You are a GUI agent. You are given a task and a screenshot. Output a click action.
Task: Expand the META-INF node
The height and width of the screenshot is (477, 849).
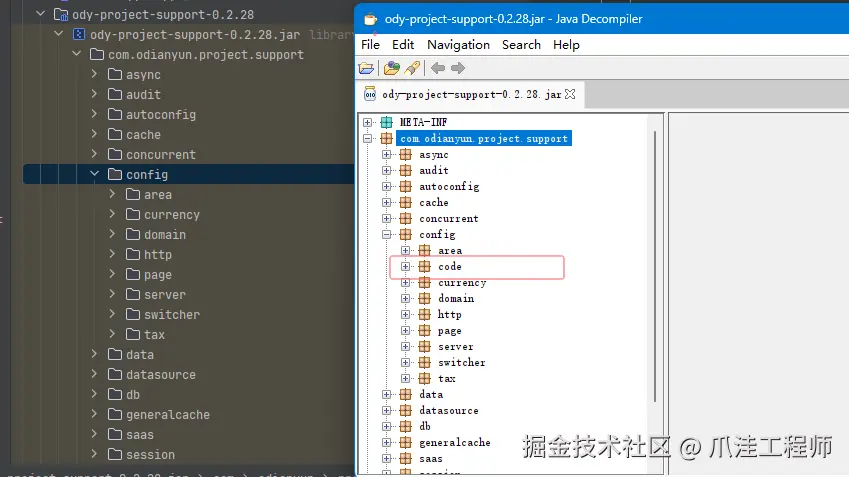(x=368, y=122)
